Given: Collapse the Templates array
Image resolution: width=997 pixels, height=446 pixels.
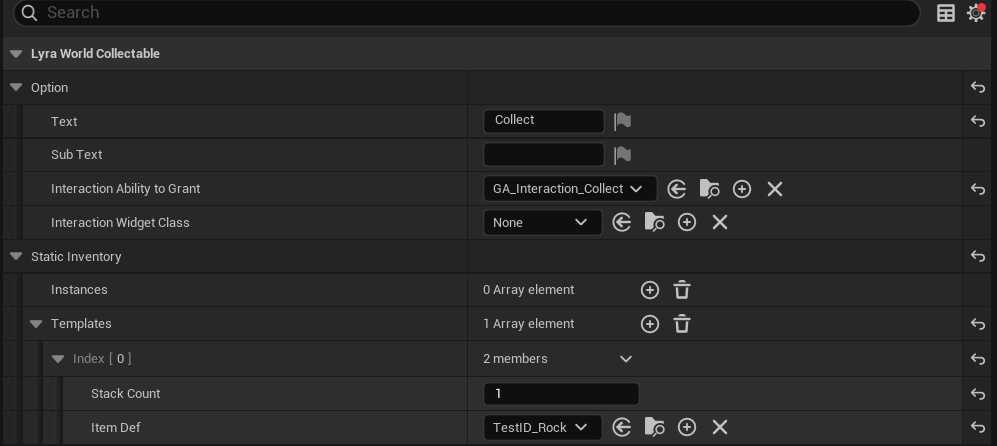Looking at the screenshot, I should 36,324.
